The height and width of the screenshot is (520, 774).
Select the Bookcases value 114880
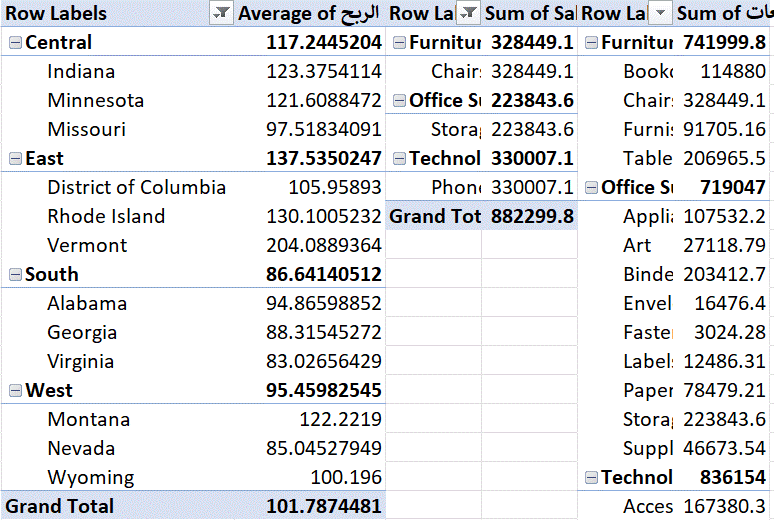733,72
